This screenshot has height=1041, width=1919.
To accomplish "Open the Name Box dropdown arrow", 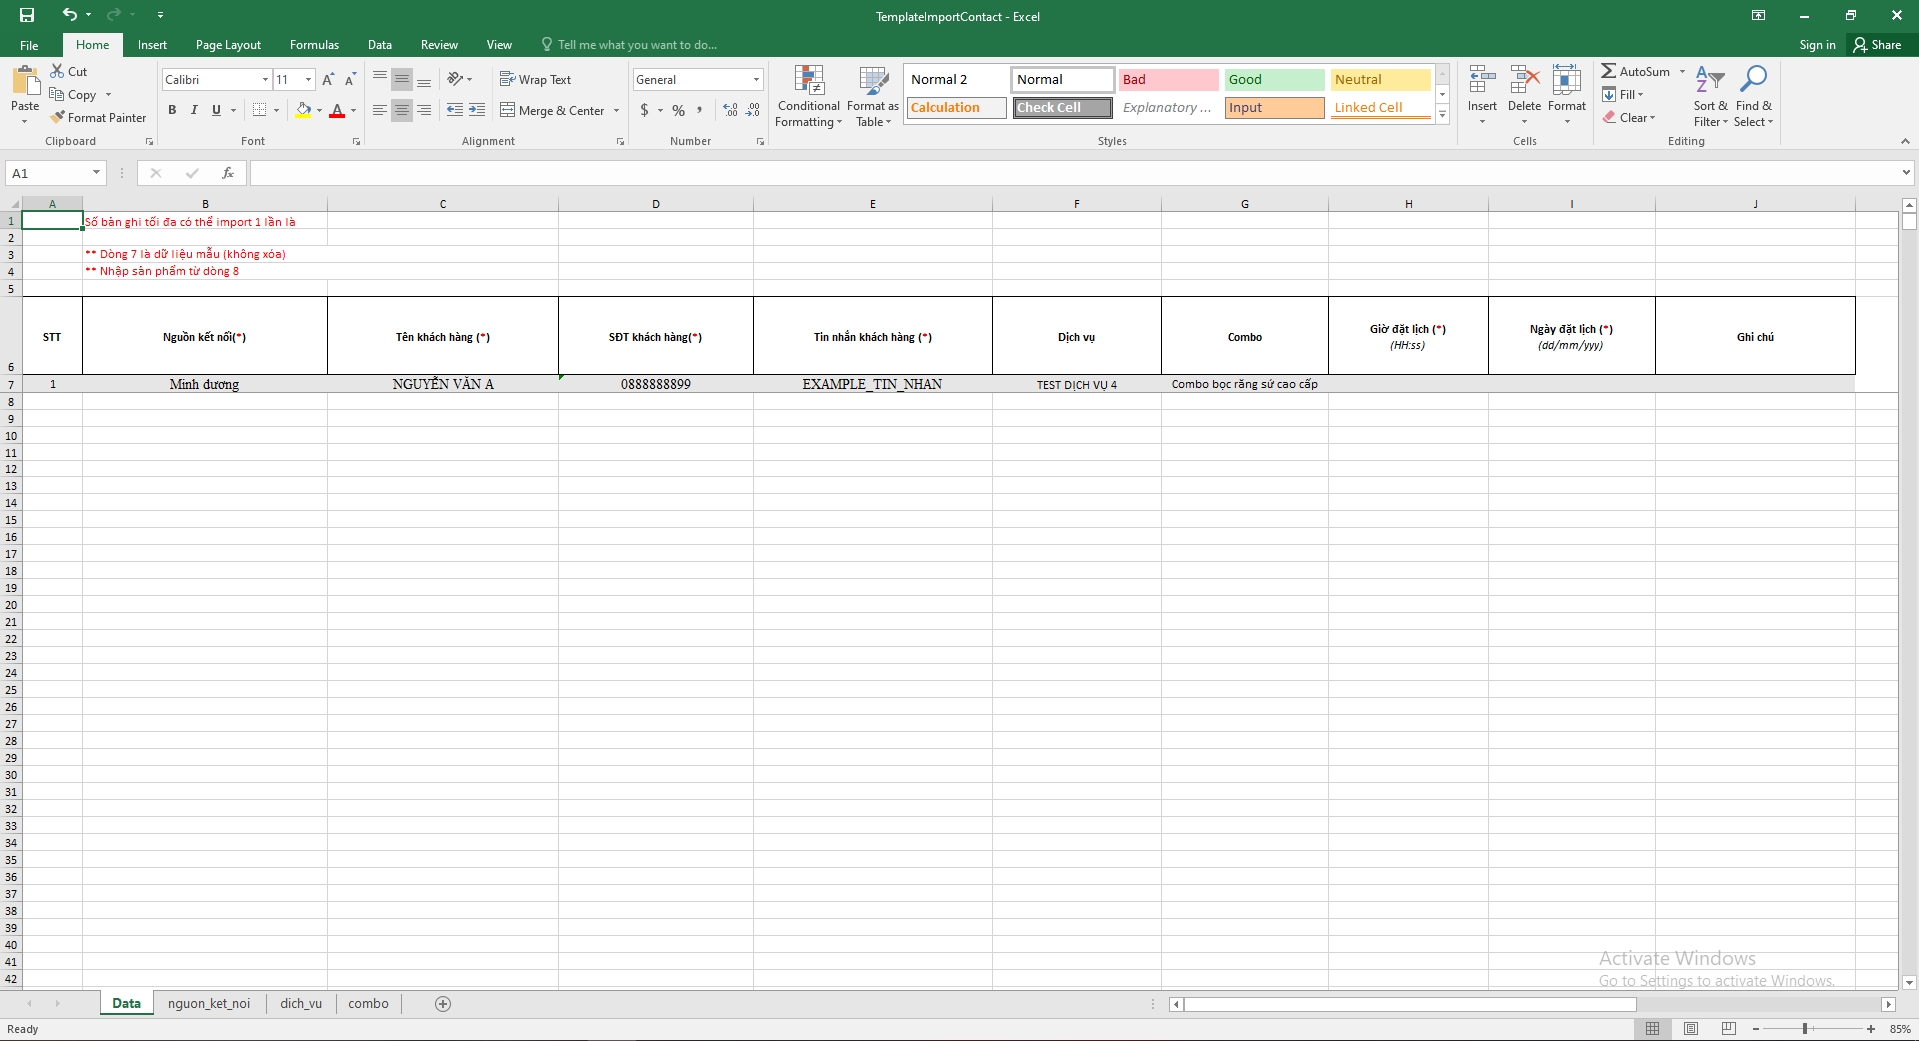I will [x=96, y=173].
